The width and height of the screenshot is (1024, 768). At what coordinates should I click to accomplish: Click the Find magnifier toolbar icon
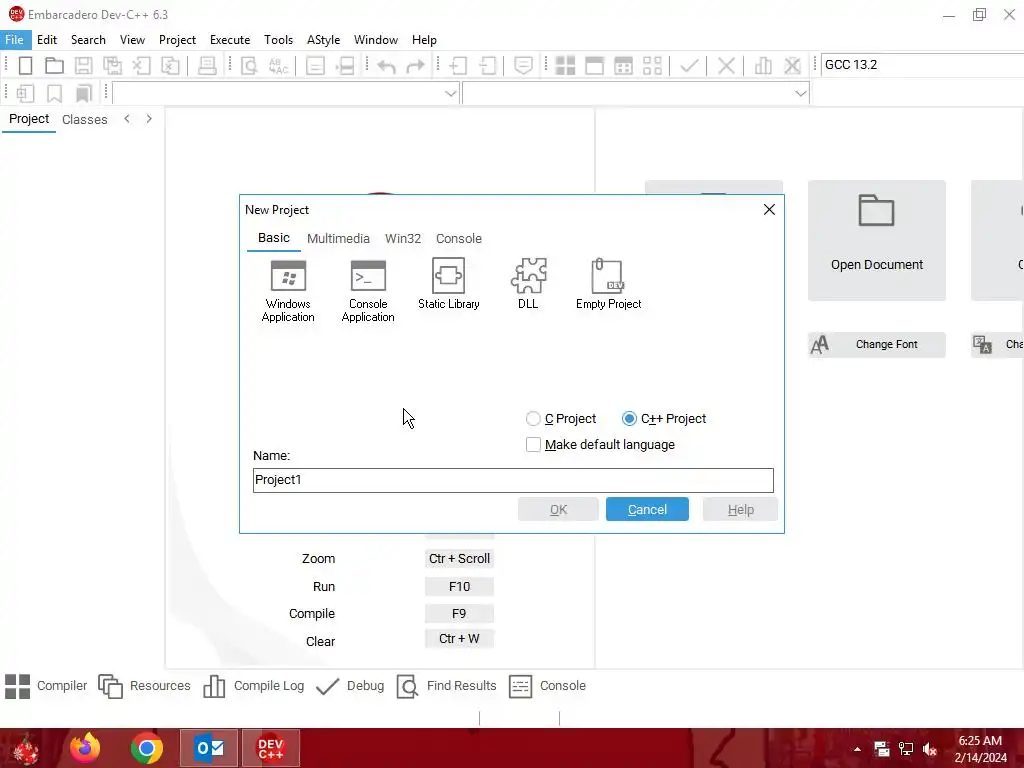pos(249,65)
